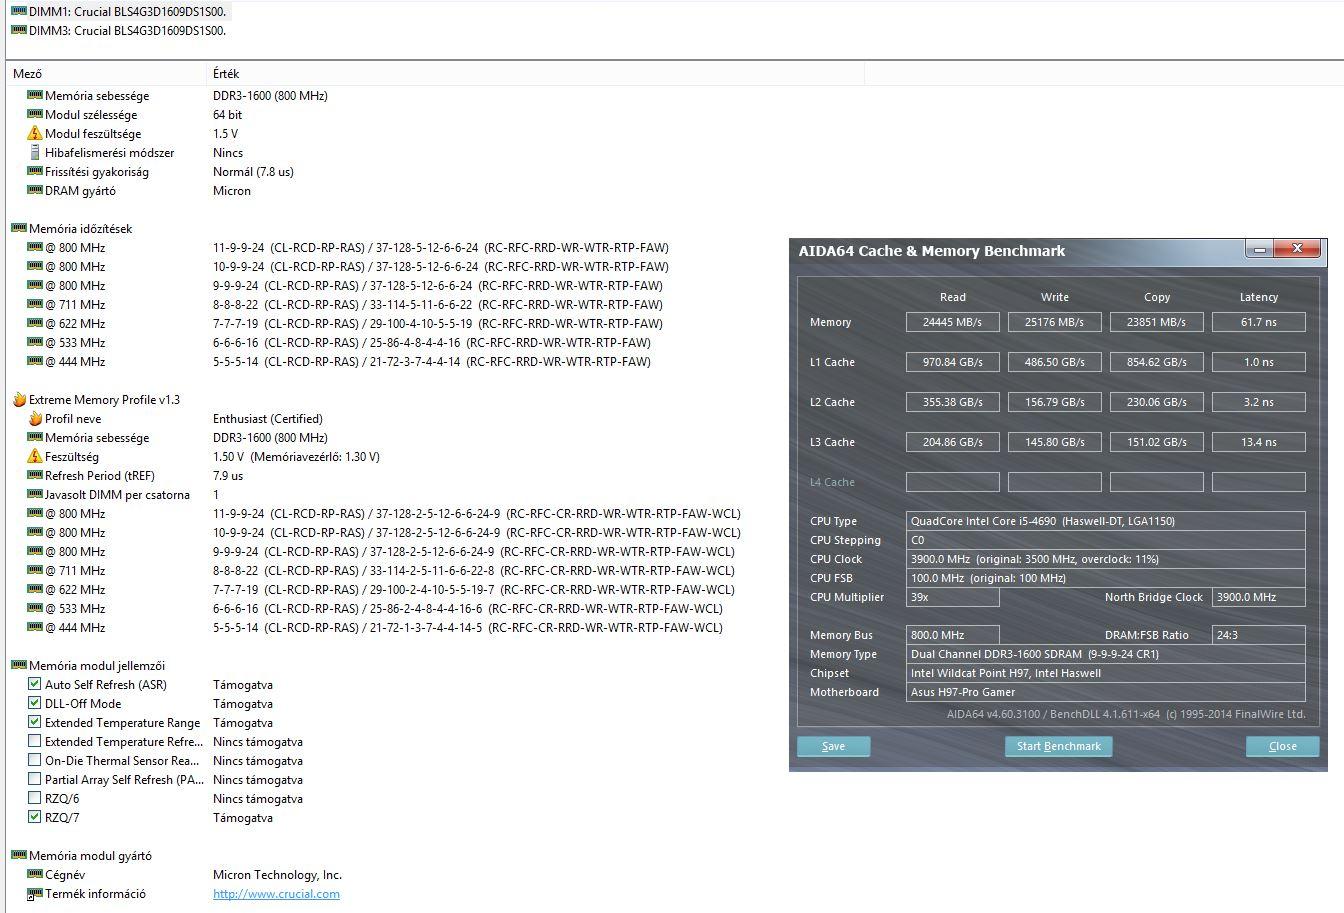
Task: Select the Normál (7.8 us) value
Action: click(253, 171)
